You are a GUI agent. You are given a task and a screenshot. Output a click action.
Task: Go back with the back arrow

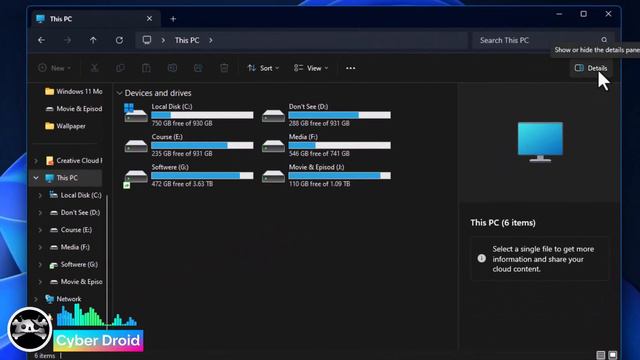click(41, 40)
